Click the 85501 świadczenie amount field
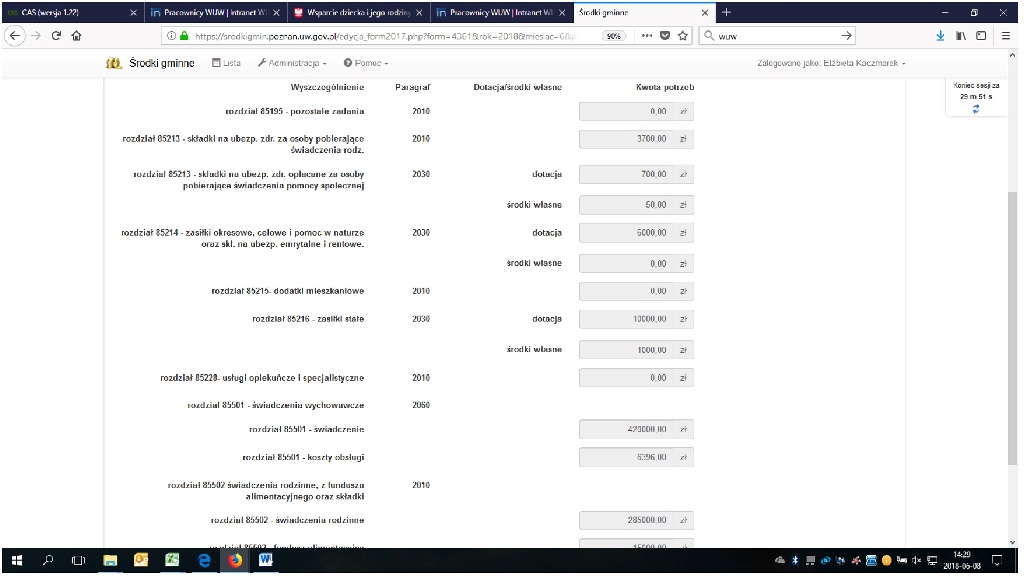The height and width of the screenshot is (576, 1024). point(627,429)
